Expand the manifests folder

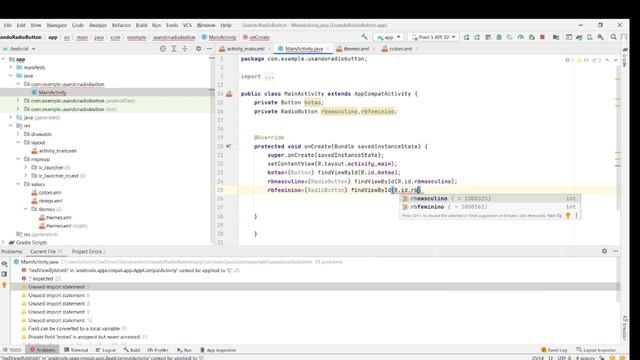11,67
